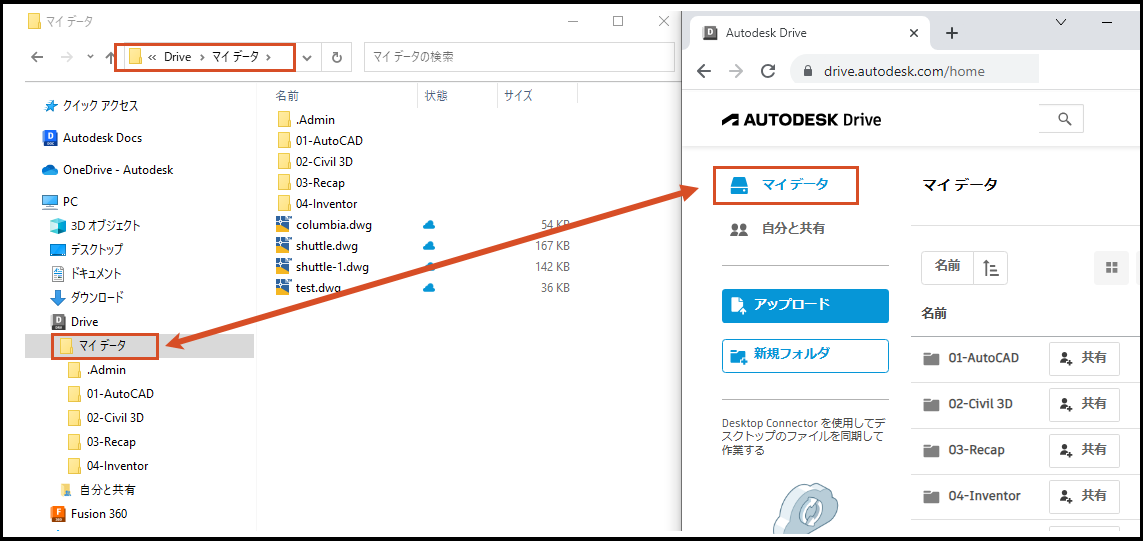Viewport: 1143px width, 541px height.
Task: Click the browser forward arrow
Action: 736,71
